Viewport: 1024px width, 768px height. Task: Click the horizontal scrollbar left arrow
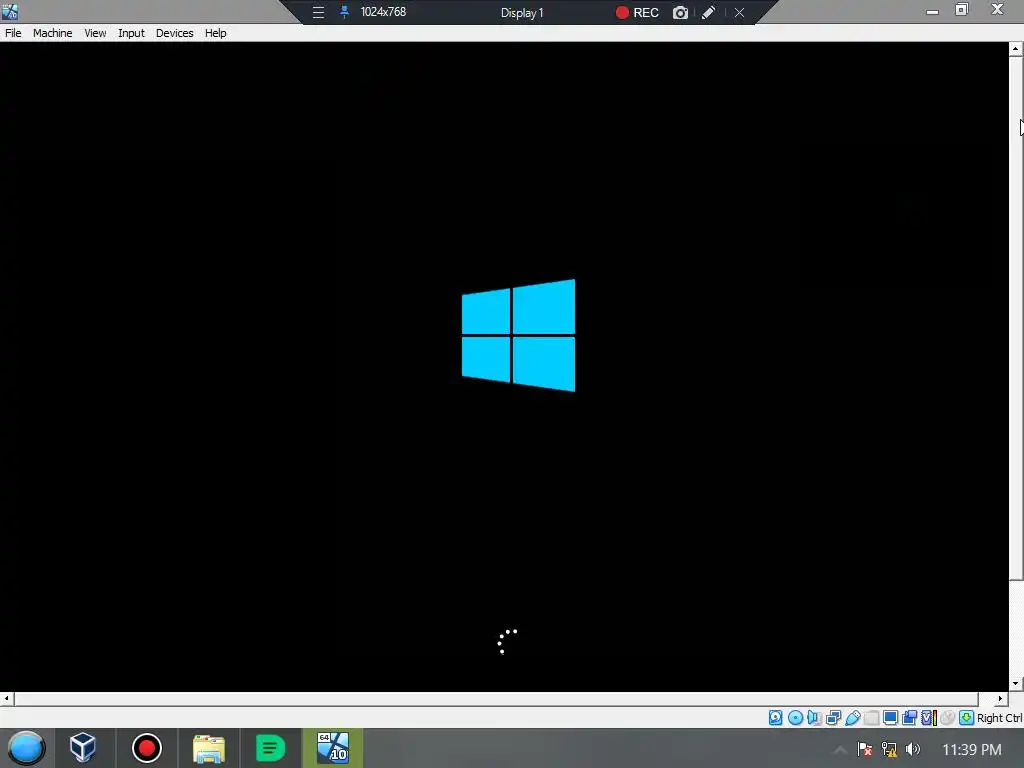pyautogui.click(x=7, y=699)
